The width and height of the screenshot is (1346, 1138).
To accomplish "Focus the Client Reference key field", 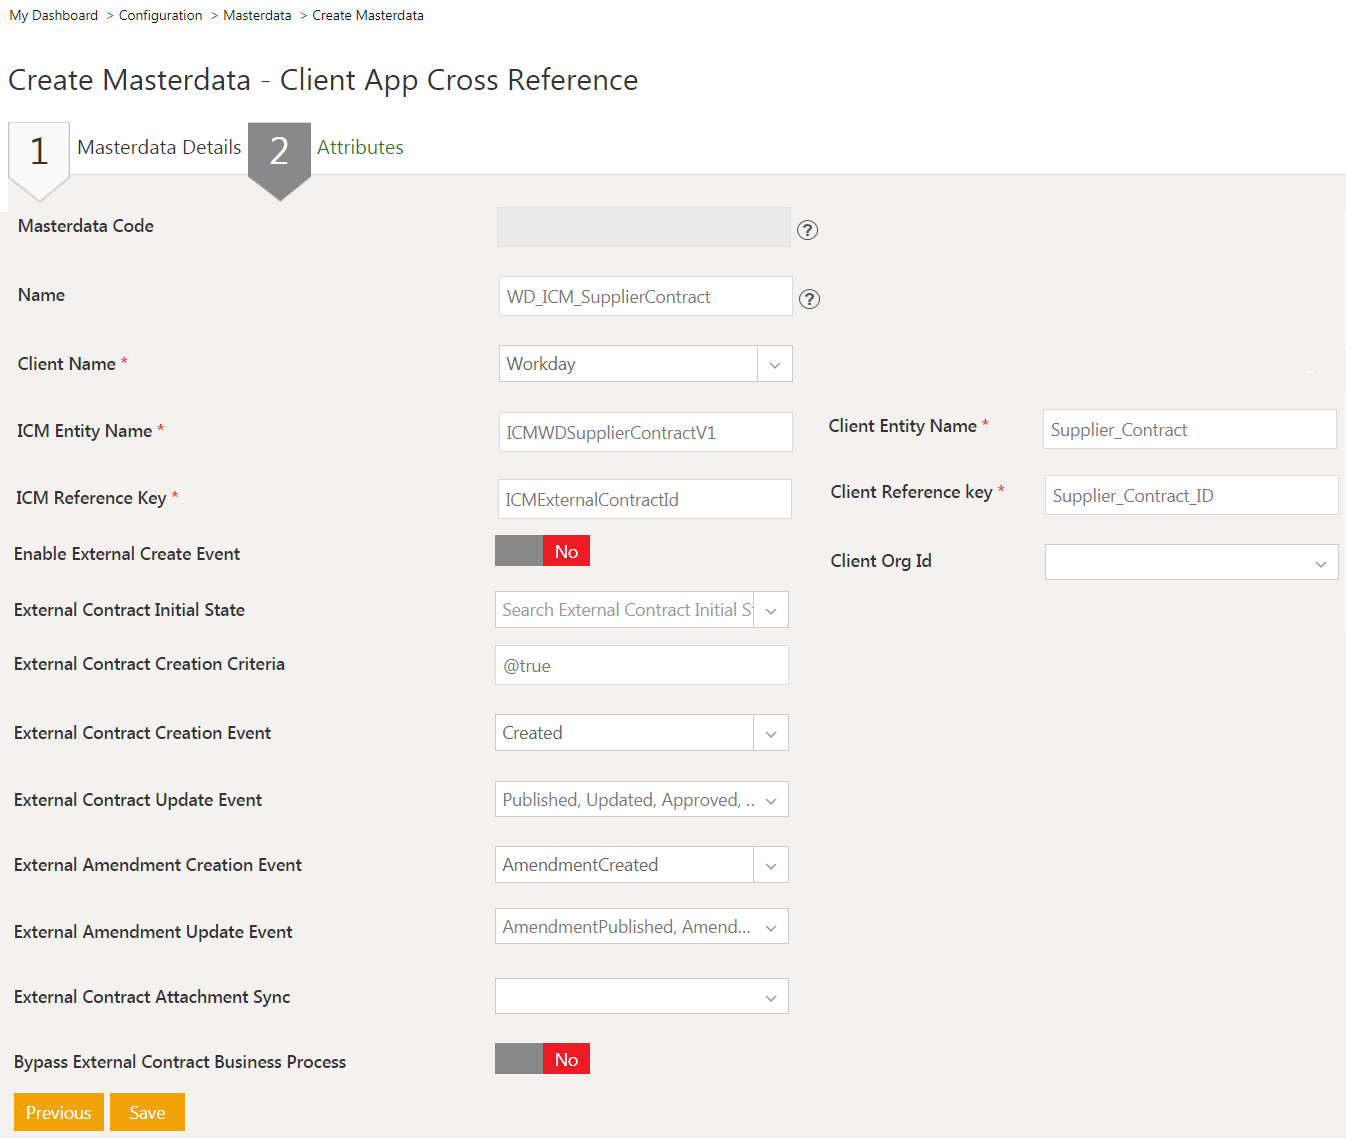I will [1190, 495].
